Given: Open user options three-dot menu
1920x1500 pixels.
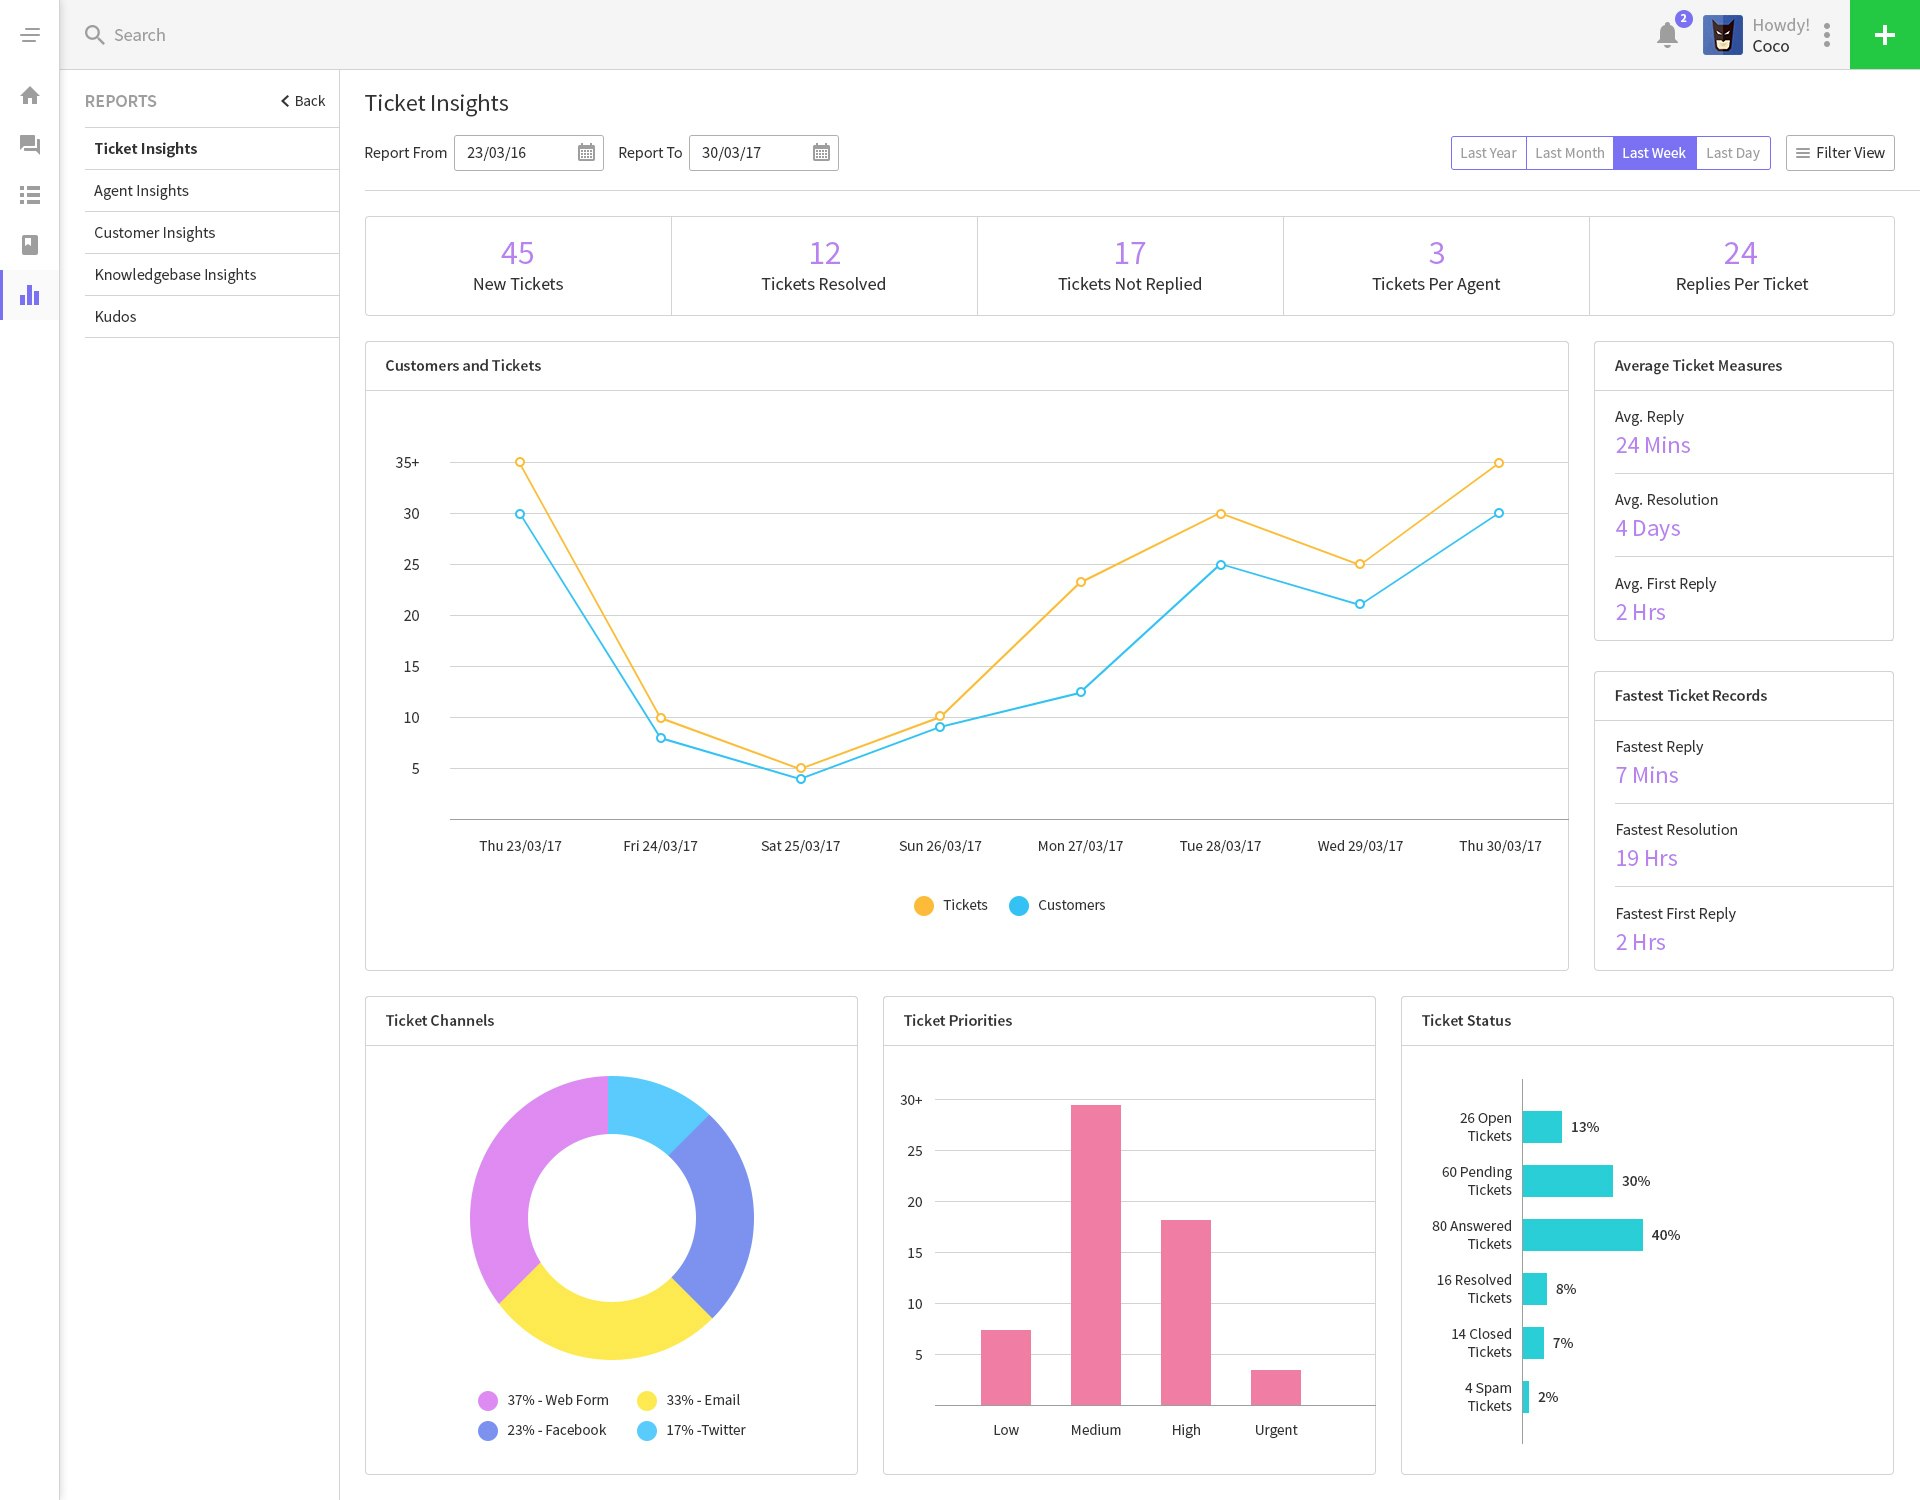Looking at the screenshot, I should pyautogui.click(x=1826, y=35).
